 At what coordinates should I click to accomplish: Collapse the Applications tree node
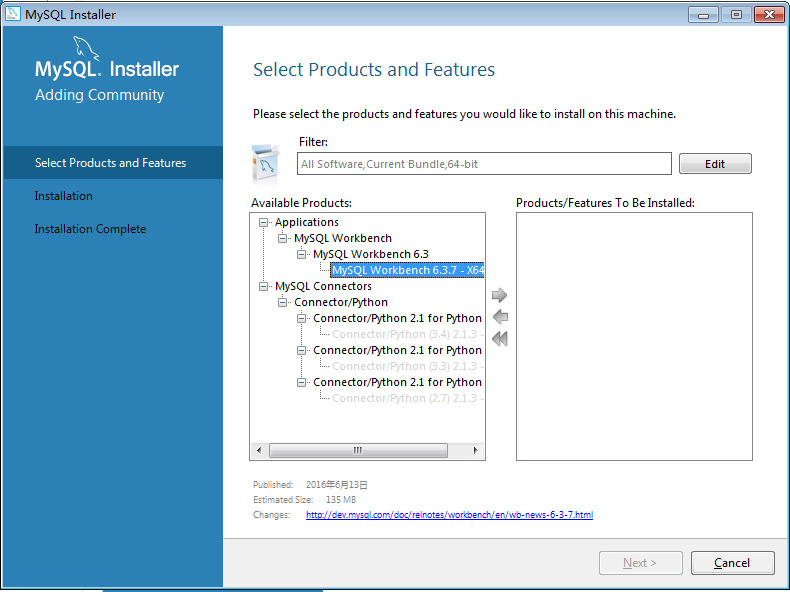(263, 222)
